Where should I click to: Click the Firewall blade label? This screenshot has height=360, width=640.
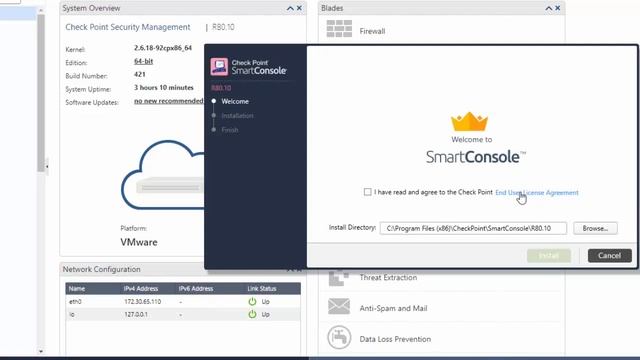[372, 31]
